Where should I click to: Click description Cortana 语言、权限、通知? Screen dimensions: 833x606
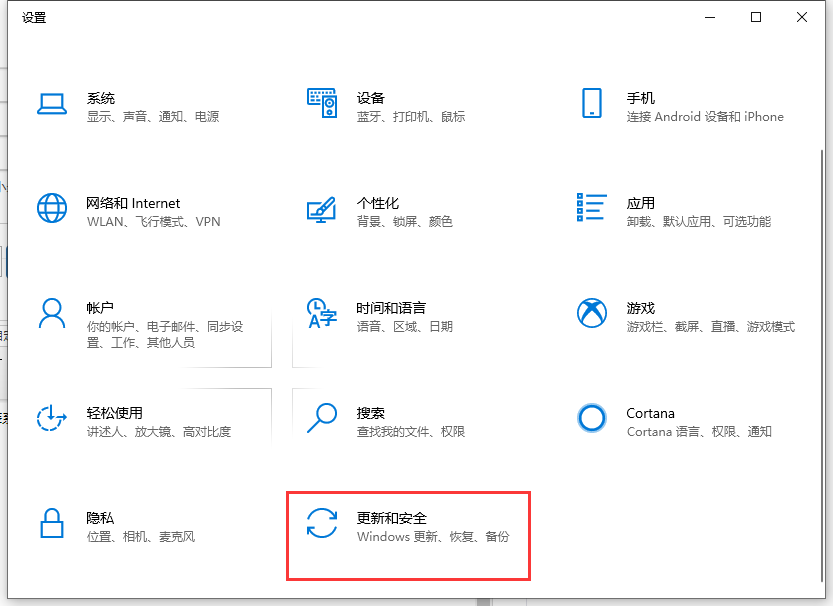click(x=699, y=432)
